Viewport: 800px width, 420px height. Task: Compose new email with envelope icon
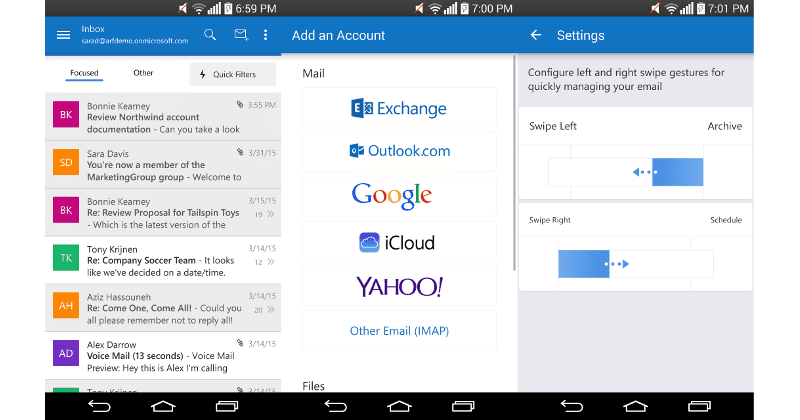[241, 35]
